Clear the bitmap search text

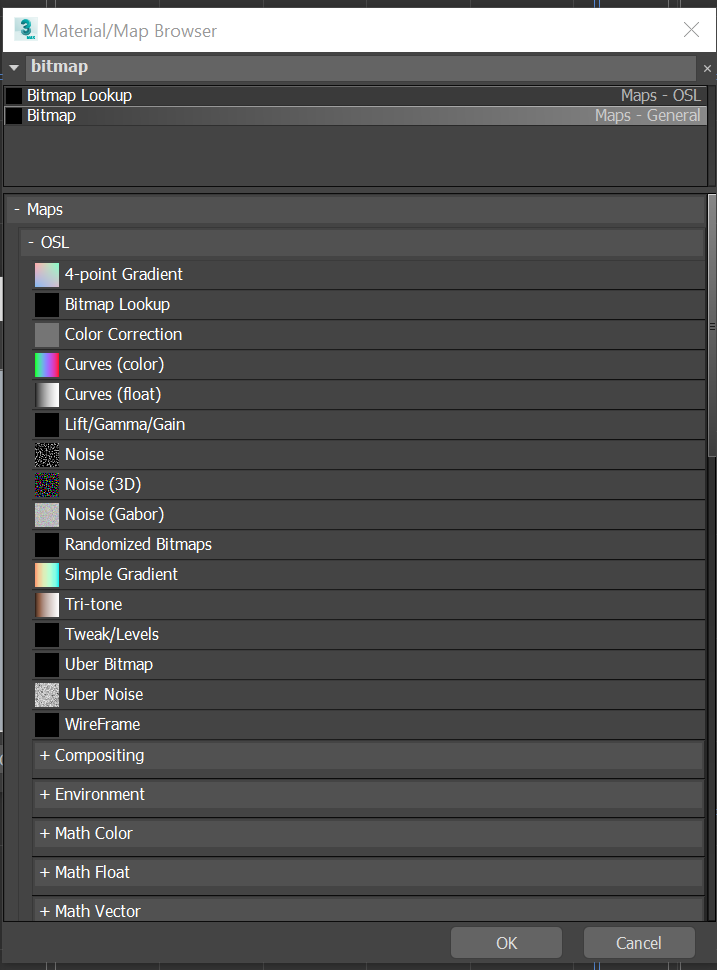[707, 68]
